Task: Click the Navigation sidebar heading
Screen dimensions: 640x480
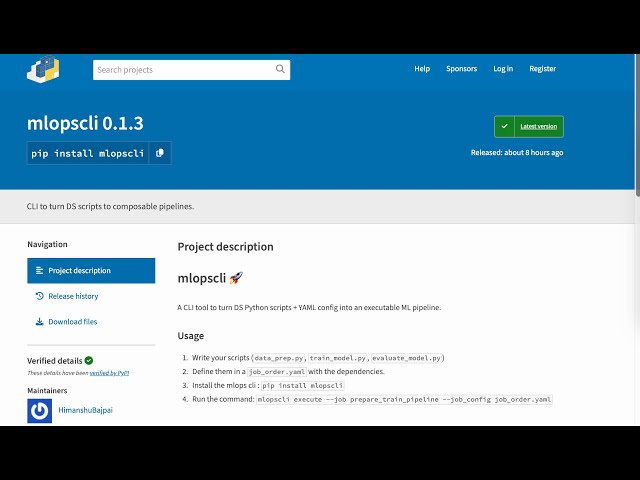Action: 47,244
